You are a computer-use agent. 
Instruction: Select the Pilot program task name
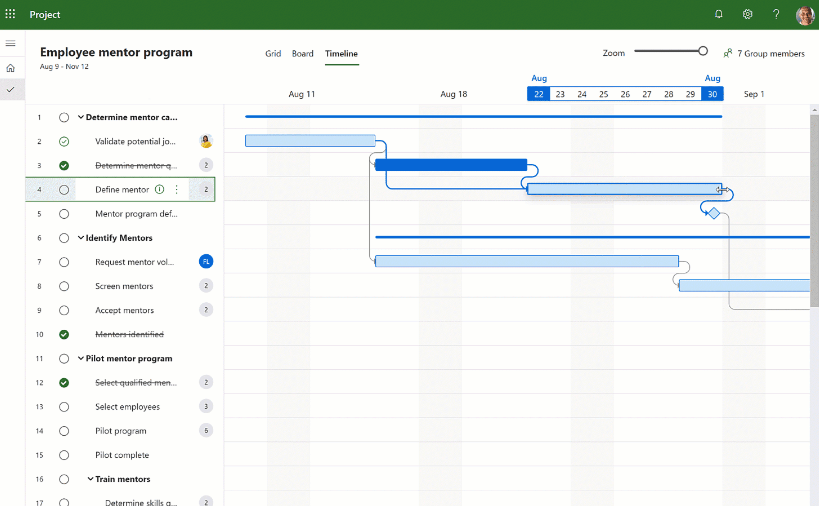(x=121, y=431)
